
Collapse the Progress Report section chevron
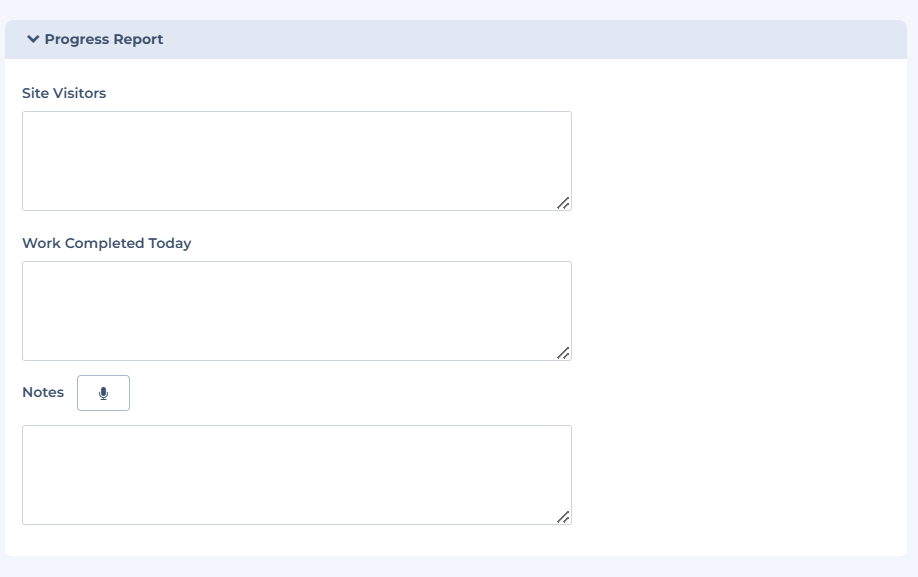[x=33, y=40]
